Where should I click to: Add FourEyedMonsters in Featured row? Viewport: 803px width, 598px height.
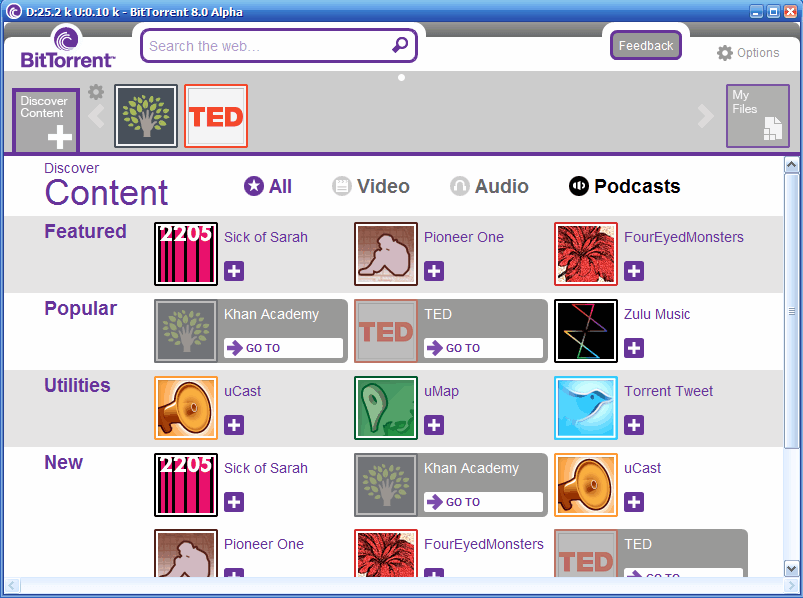pyautogui.click(x=634, y=271)
